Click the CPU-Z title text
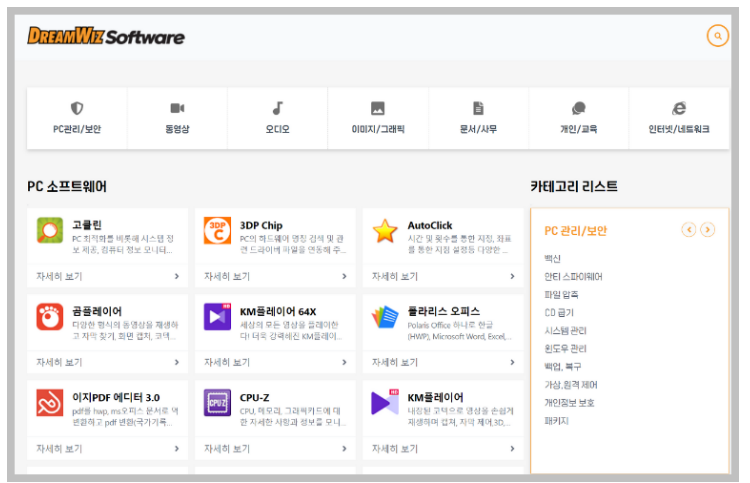 pos(254,397)
